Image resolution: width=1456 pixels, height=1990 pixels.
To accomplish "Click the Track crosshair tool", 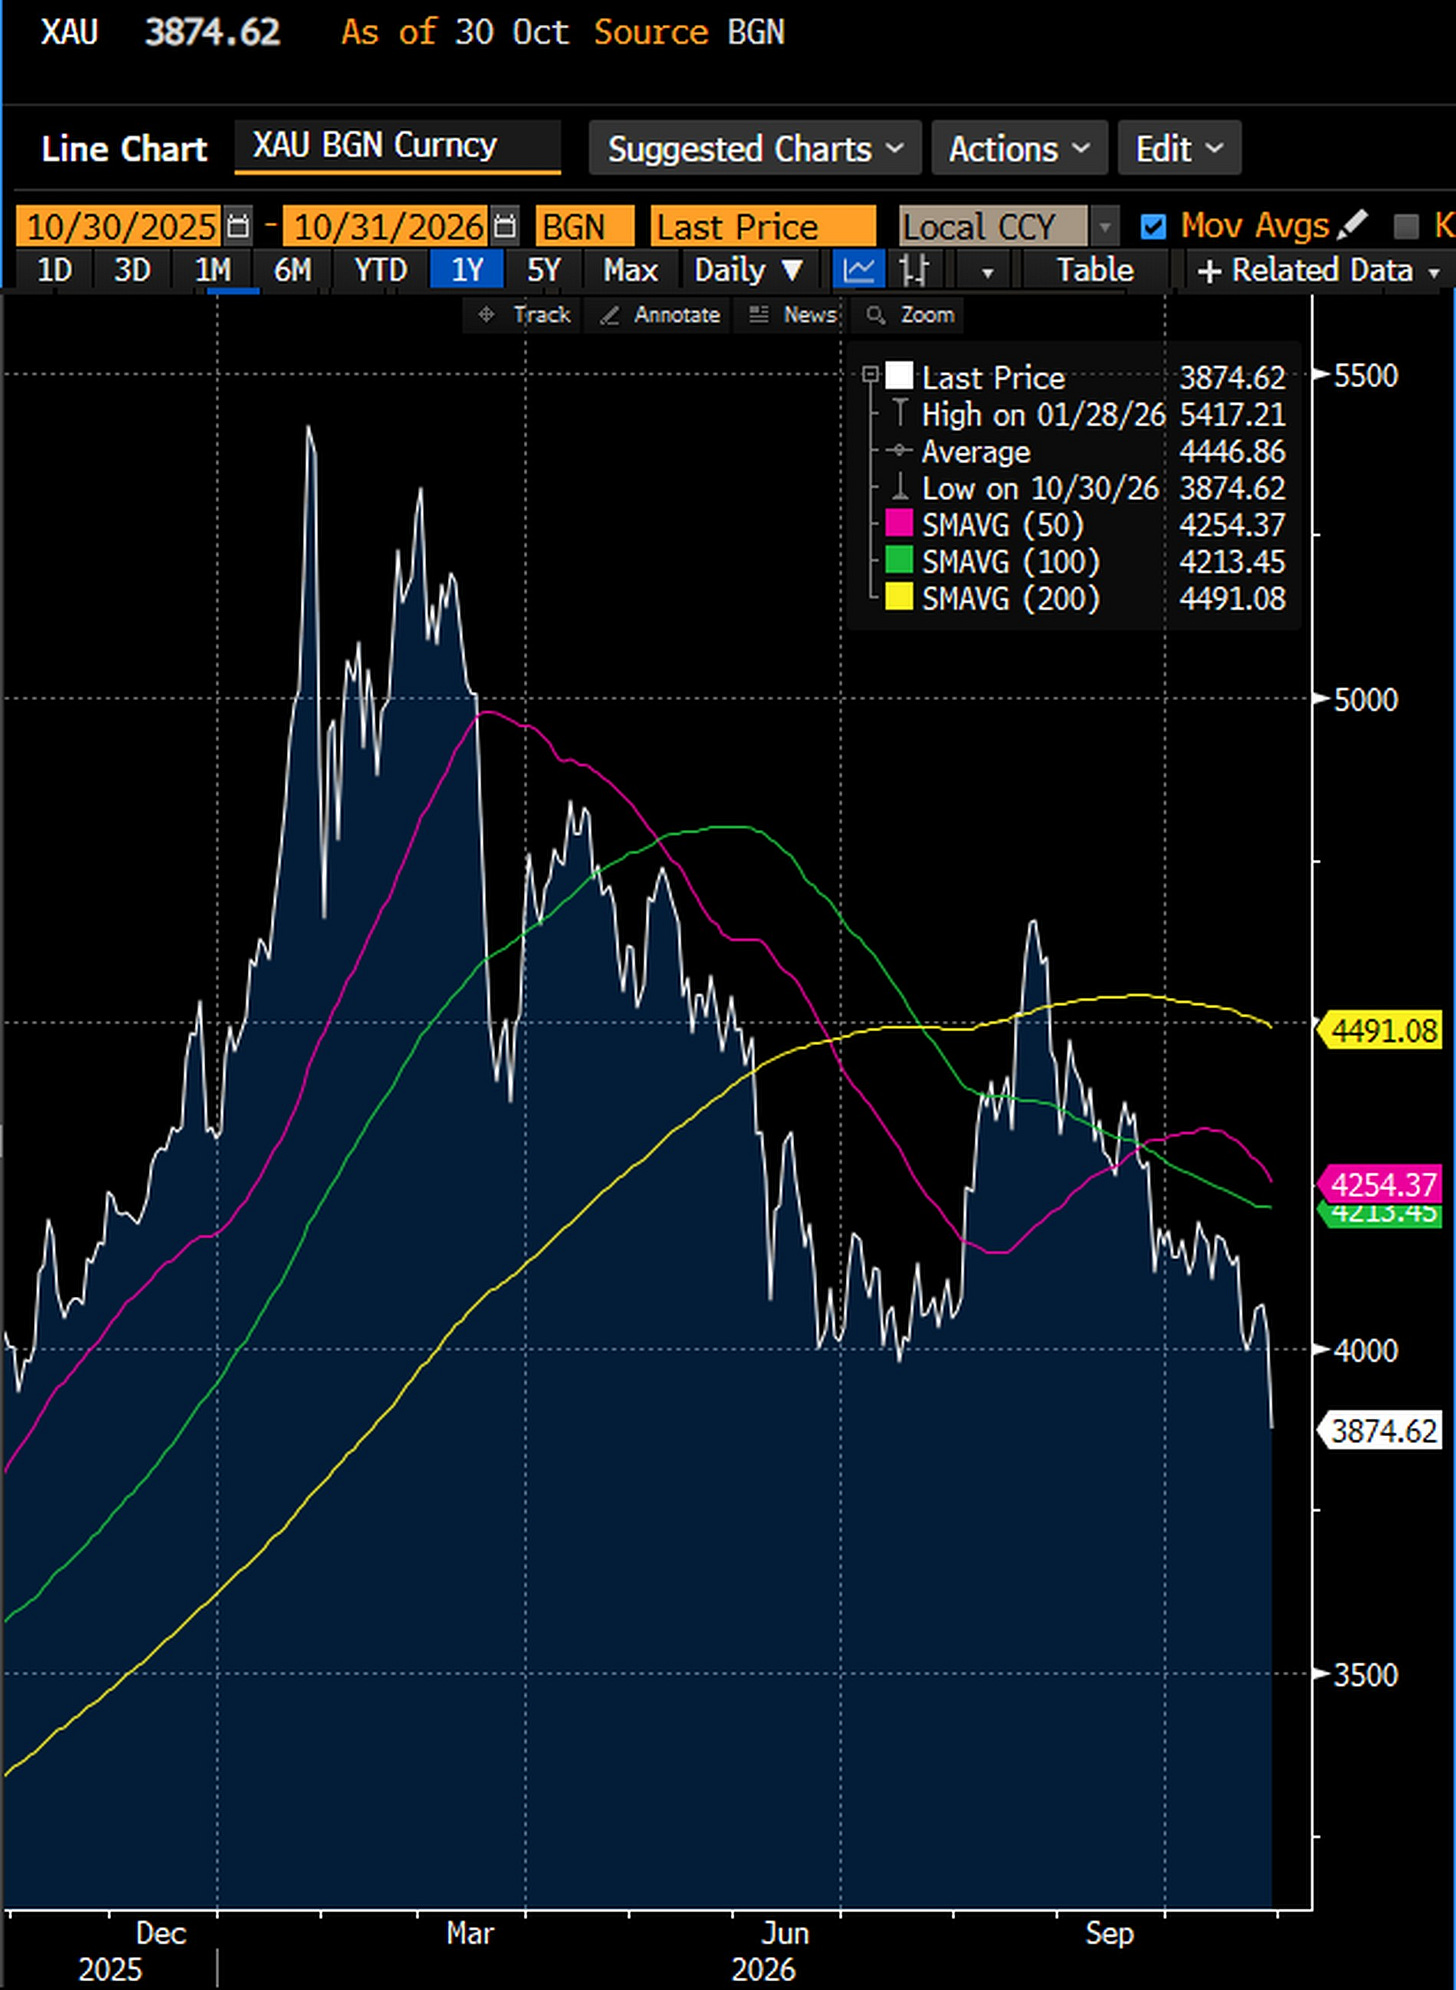I will coord(523,315).
